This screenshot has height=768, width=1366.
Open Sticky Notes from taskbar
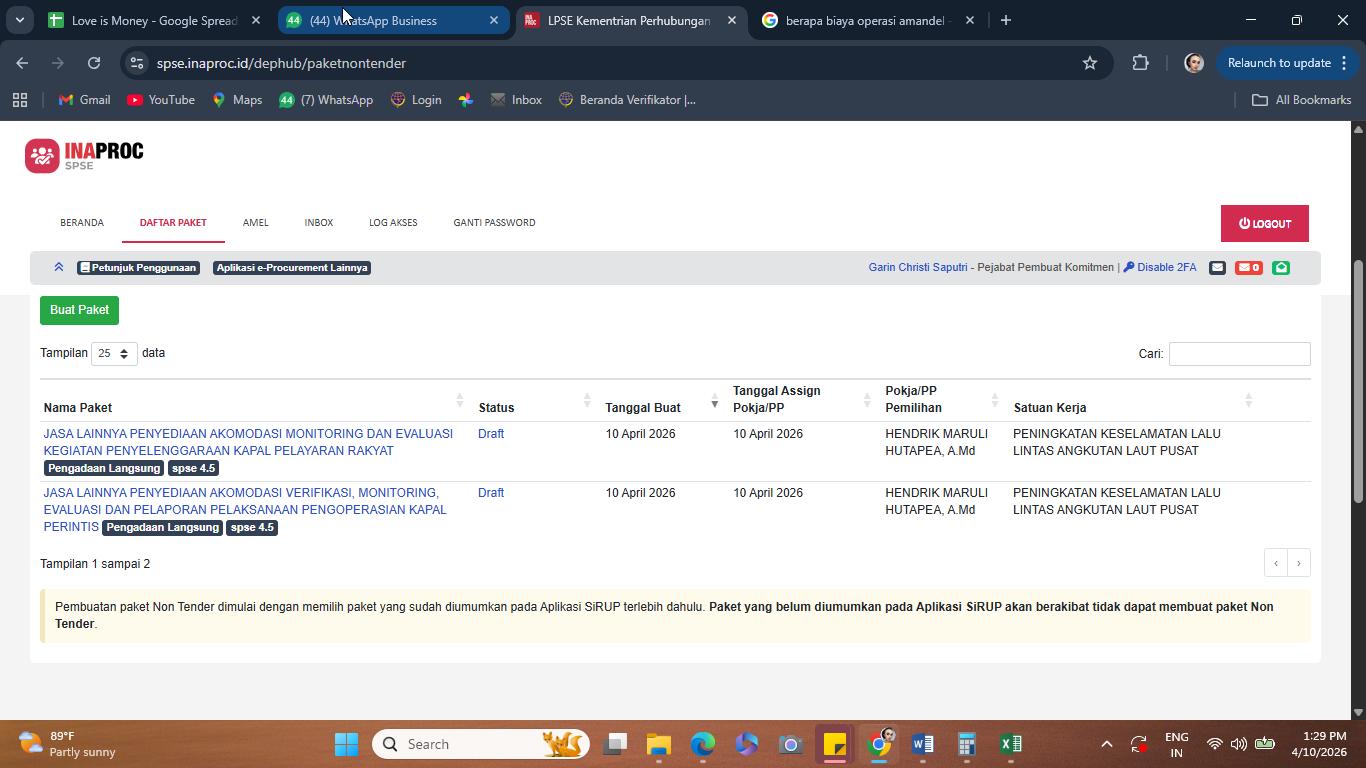(x=835, y=744)
